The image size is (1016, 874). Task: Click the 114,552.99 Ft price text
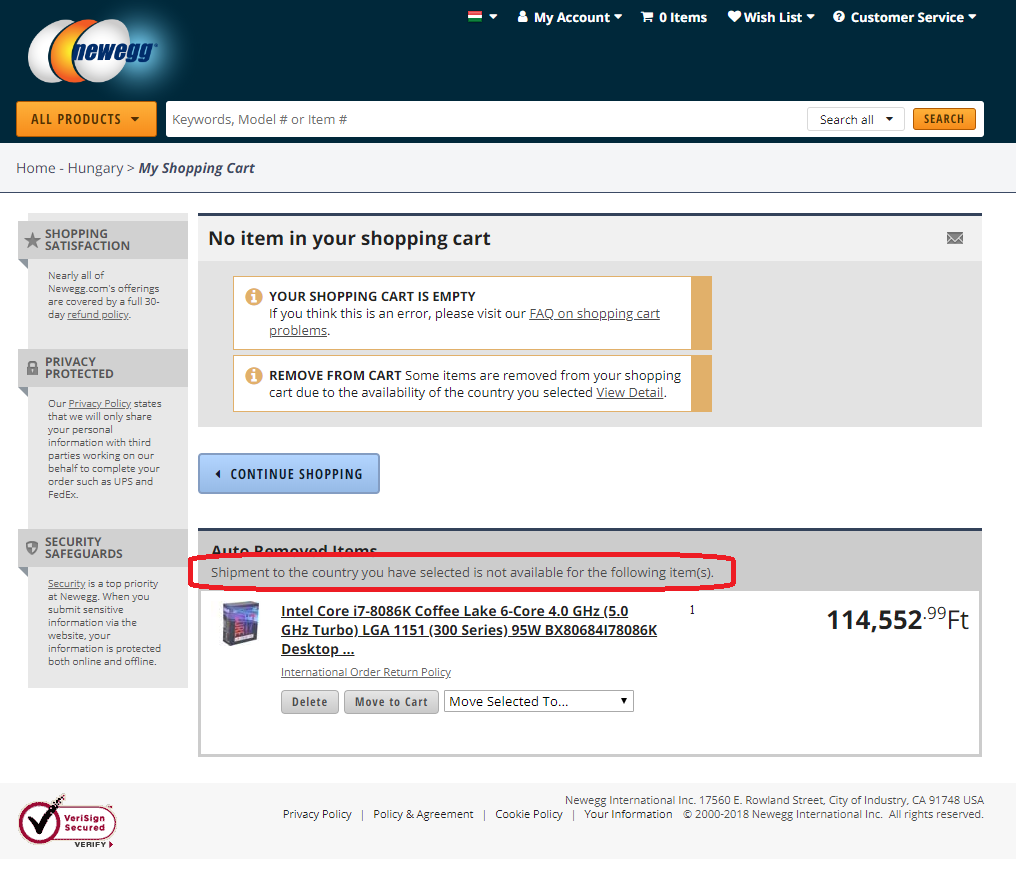(x=897, y=619)
